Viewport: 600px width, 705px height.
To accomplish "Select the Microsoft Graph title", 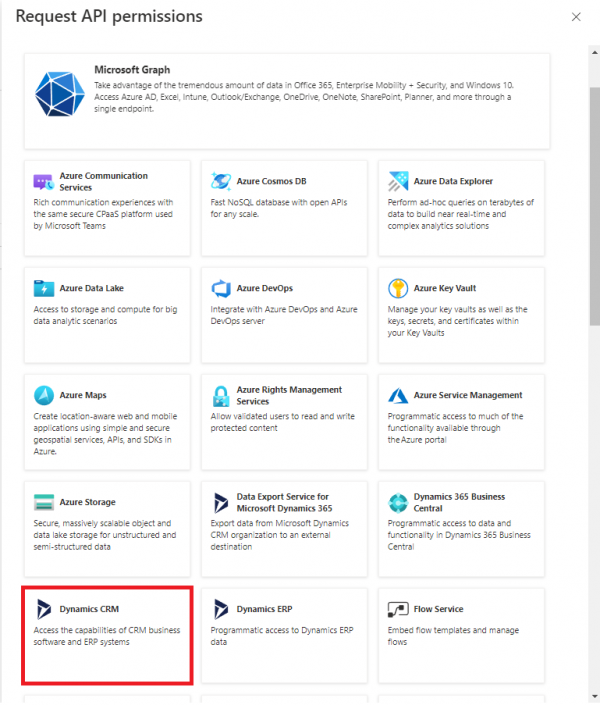I will [132, 70].
